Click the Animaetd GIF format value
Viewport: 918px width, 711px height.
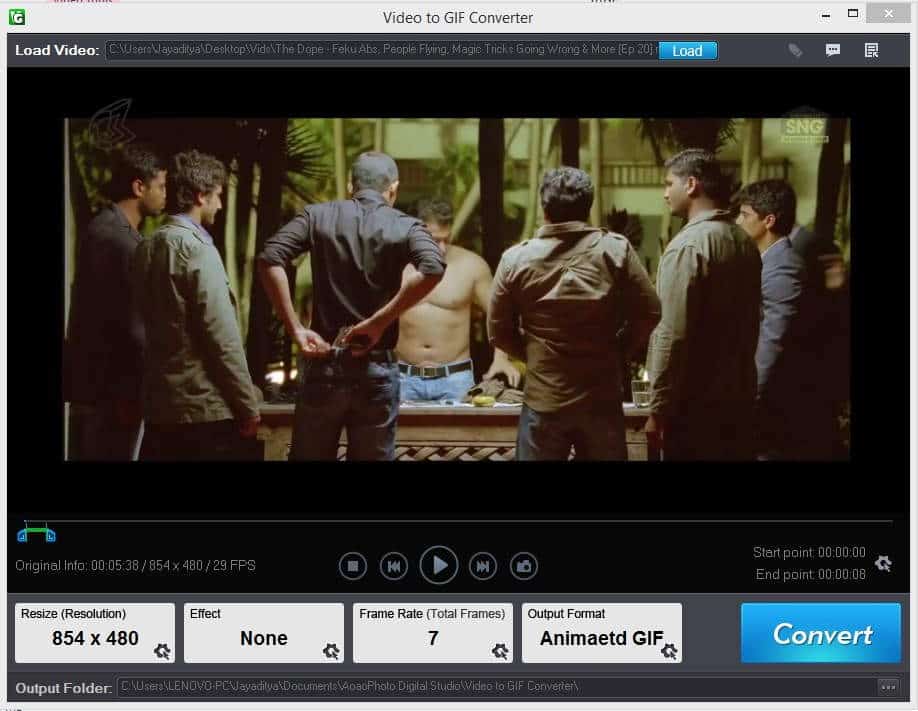point(601,638)
